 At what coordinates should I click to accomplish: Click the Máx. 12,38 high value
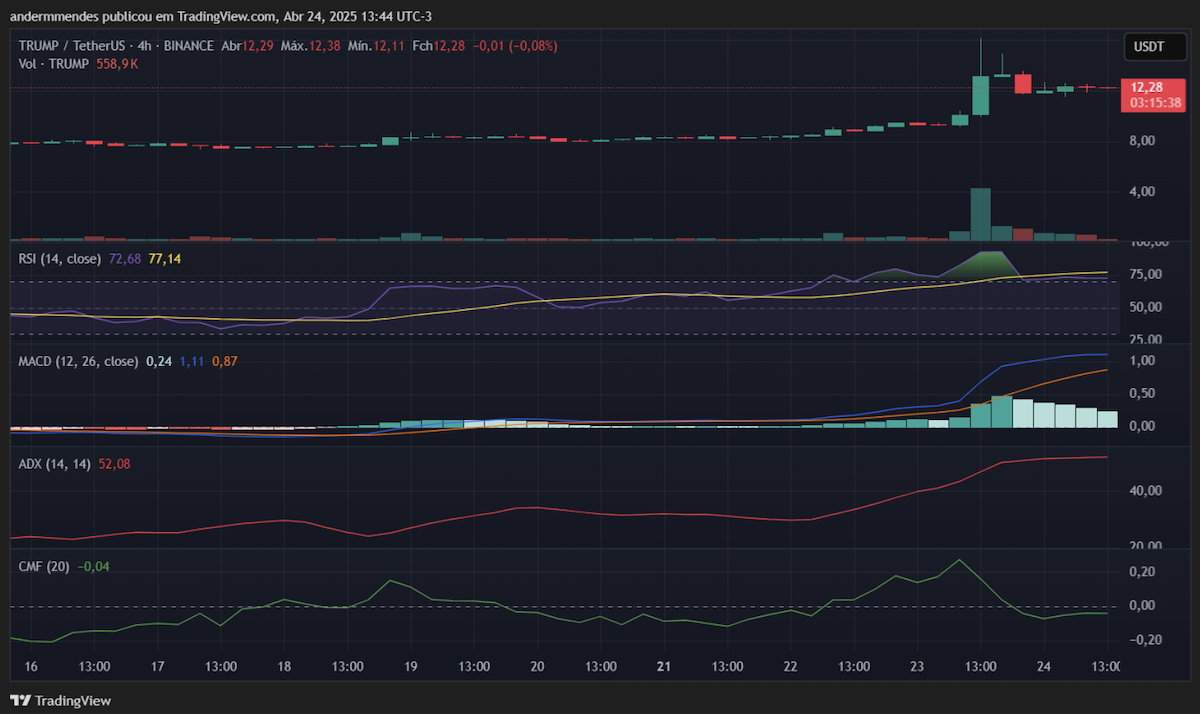[312, 46]
